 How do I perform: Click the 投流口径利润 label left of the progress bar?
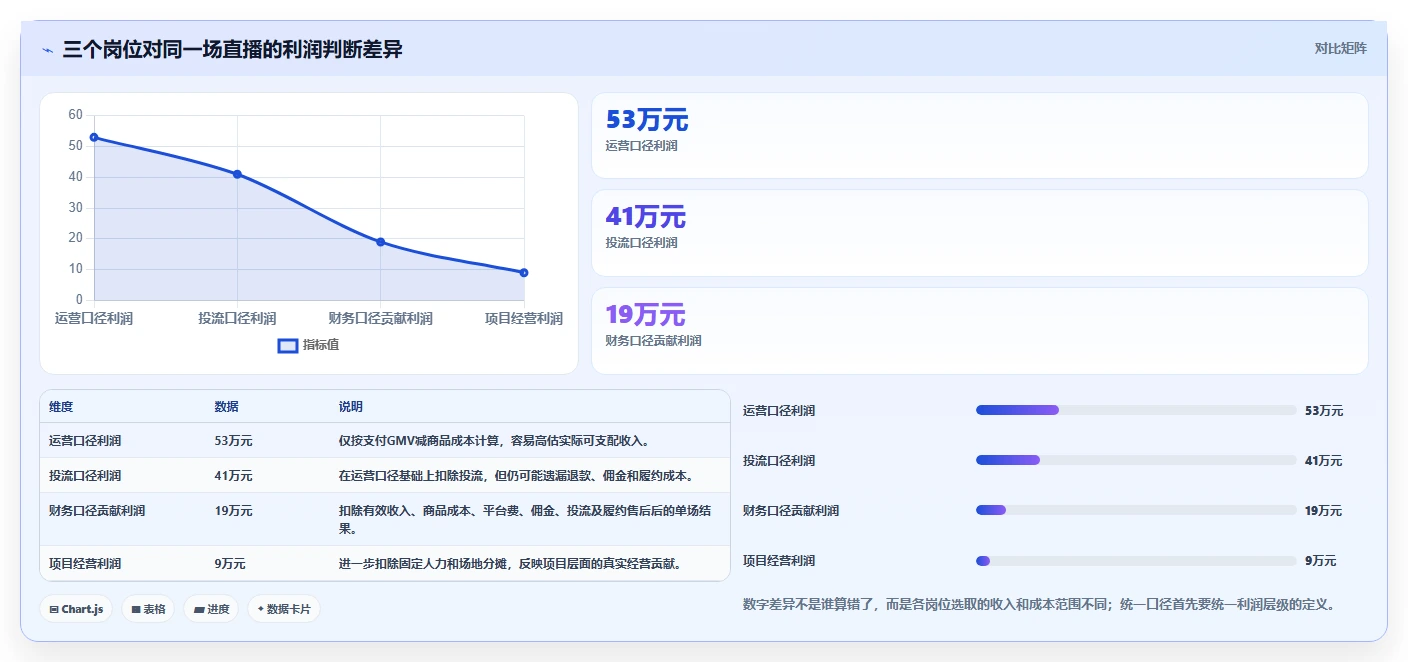pos(779,461)
